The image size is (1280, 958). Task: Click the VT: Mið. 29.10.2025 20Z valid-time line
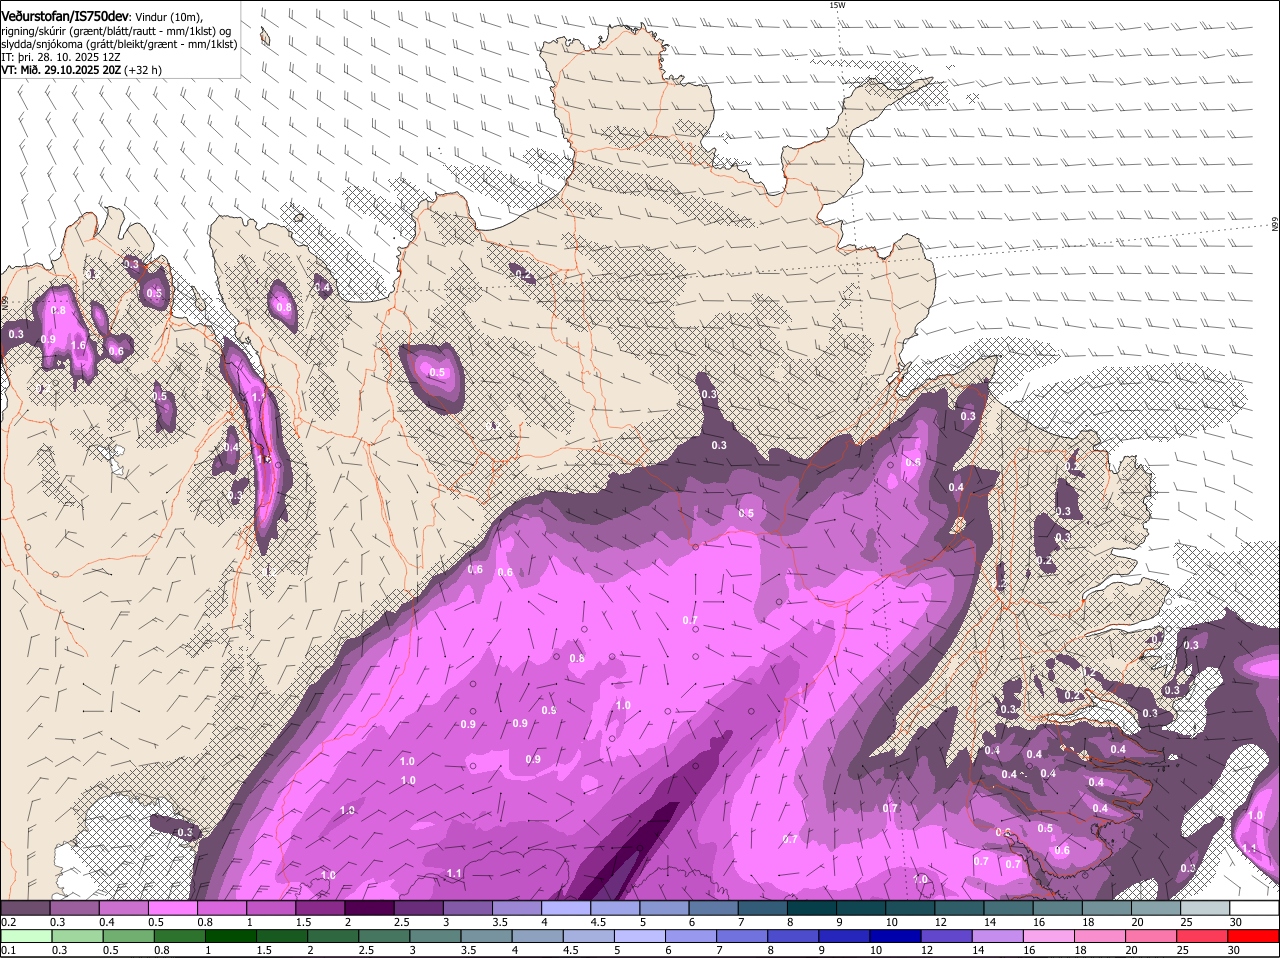click(x=81, y=70)
